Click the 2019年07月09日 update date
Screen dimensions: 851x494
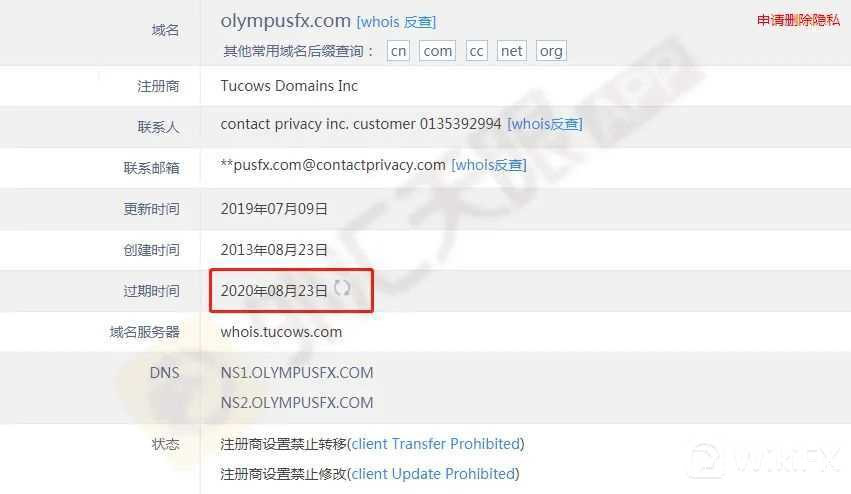[x=274, y=209]
